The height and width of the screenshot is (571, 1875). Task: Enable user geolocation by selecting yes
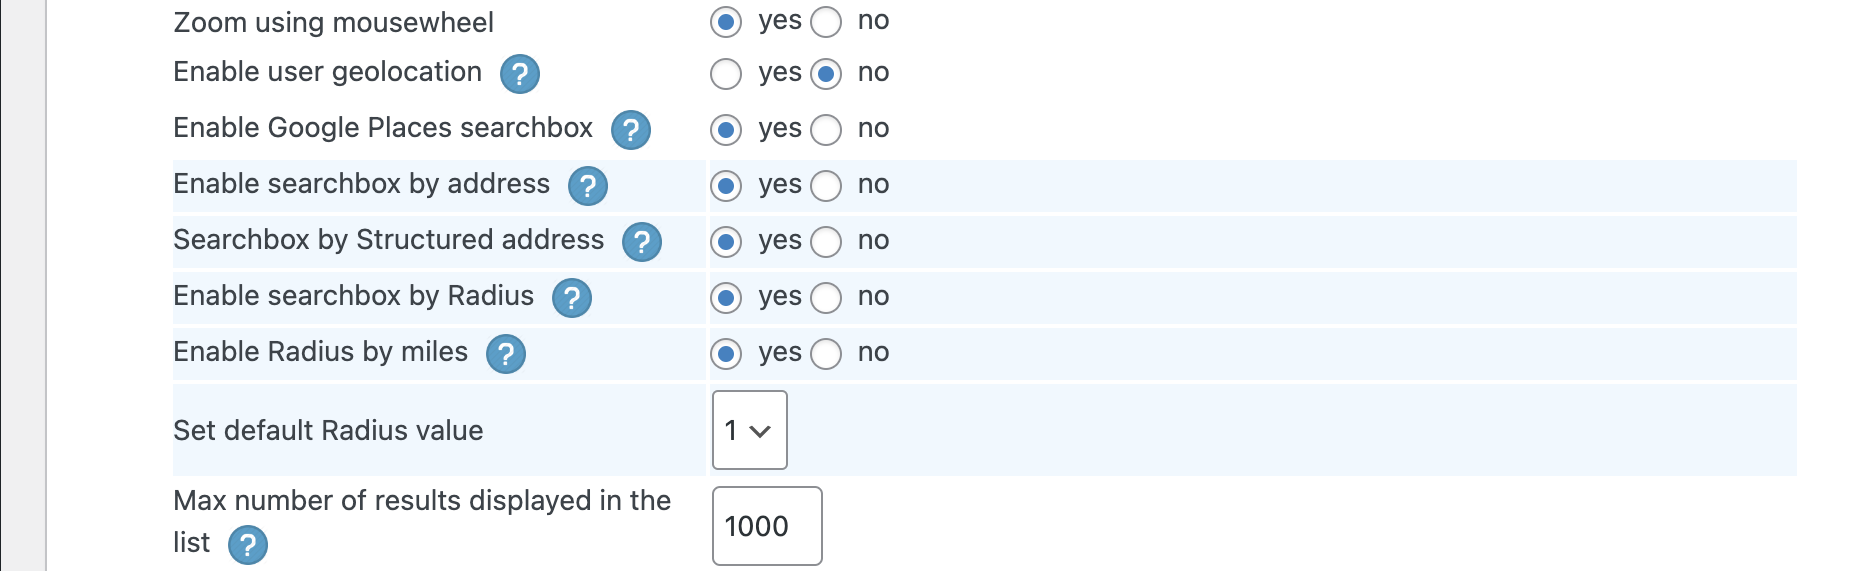pos(726,74)
